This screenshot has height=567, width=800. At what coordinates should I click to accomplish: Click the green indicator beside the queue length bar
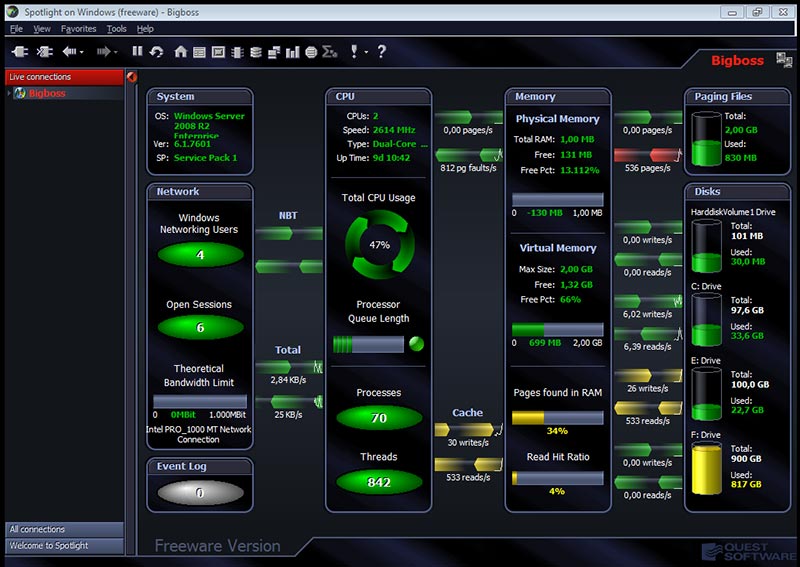point(416,344)
